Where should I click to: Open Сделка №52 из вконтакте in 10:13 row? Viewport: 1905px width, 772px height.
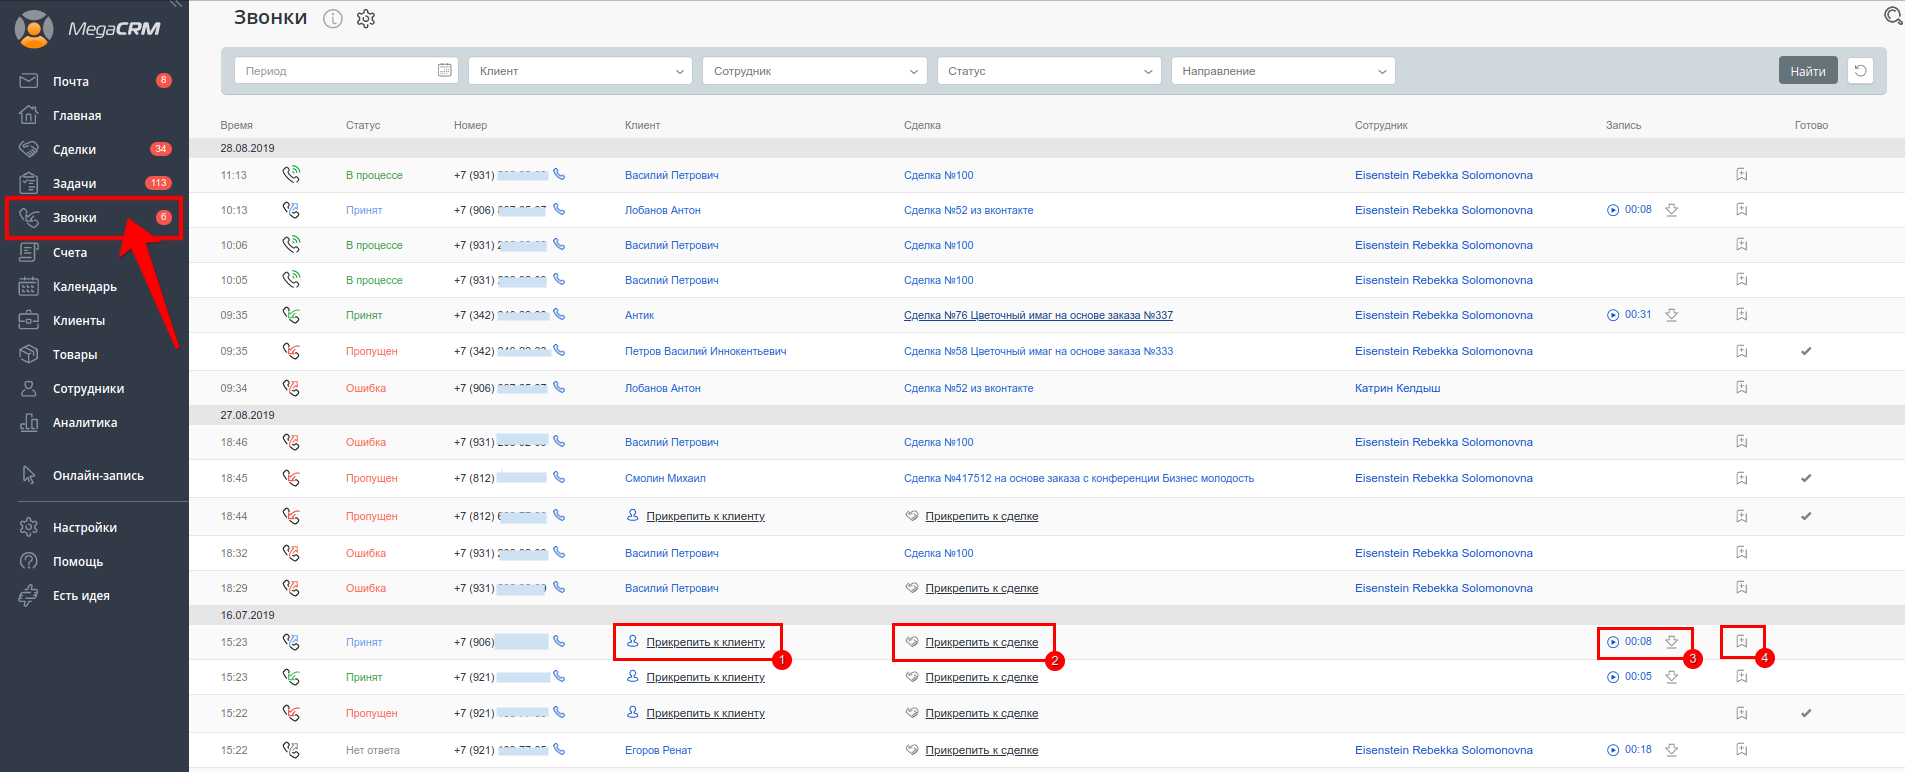pyautogui.click(x=969, y=210)
